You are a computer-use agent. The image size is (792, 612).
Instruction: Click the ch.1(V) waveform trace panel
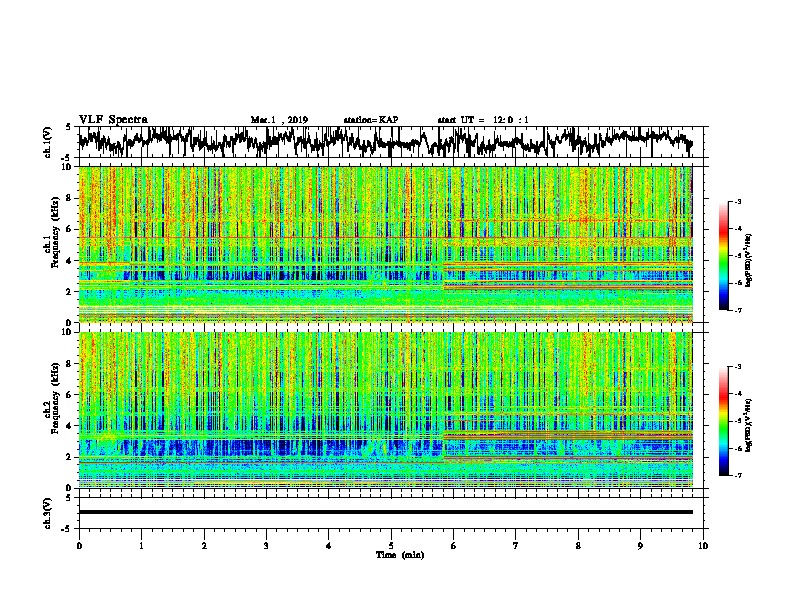[391, 142]
